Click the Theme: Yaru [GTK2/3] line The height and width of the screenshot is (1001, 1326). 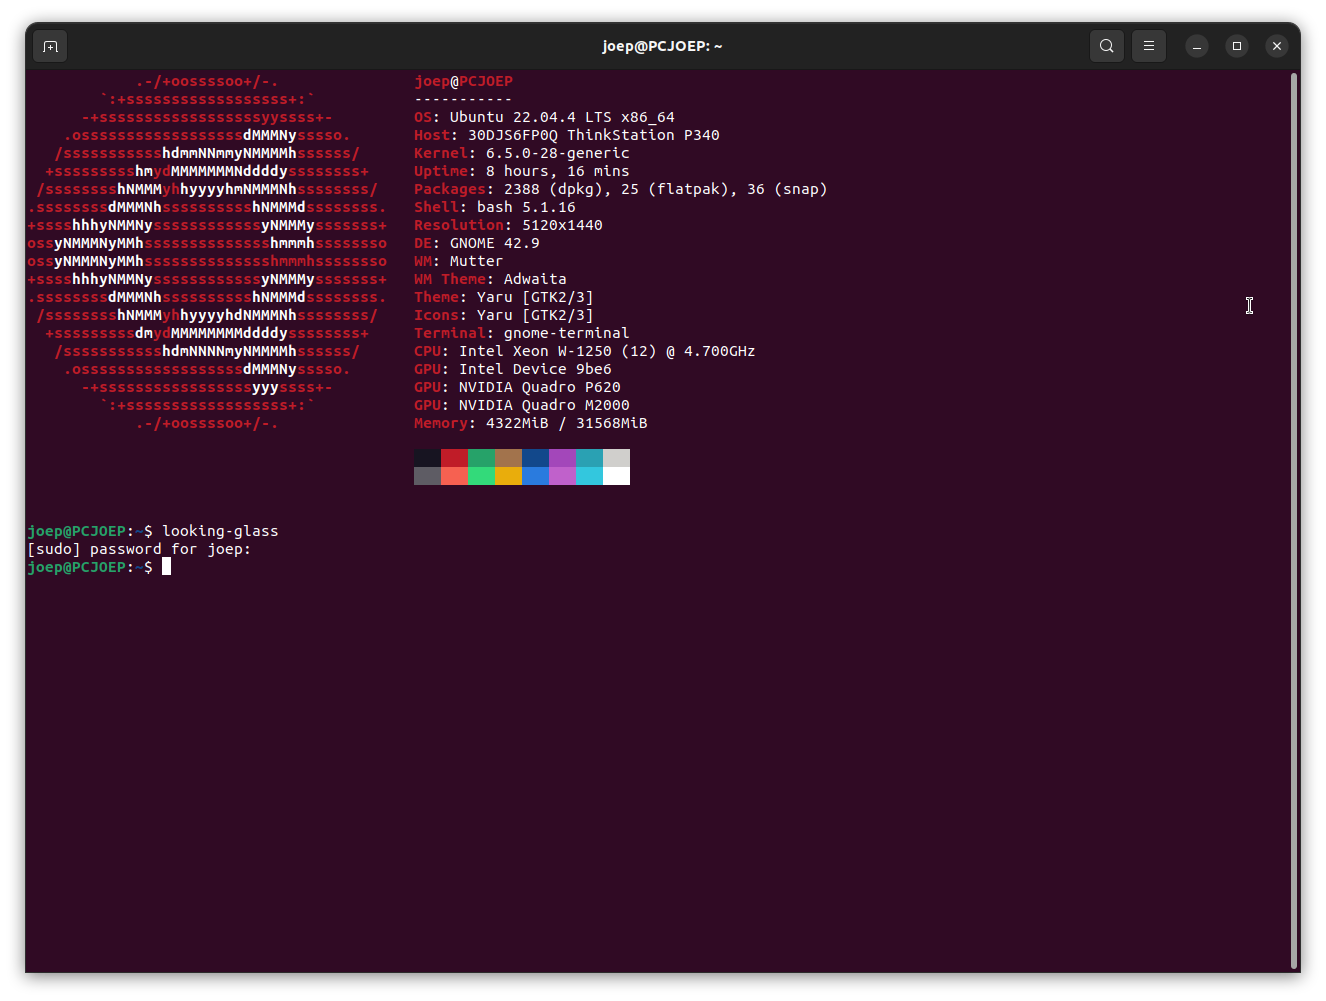click(x=504, y=297)
